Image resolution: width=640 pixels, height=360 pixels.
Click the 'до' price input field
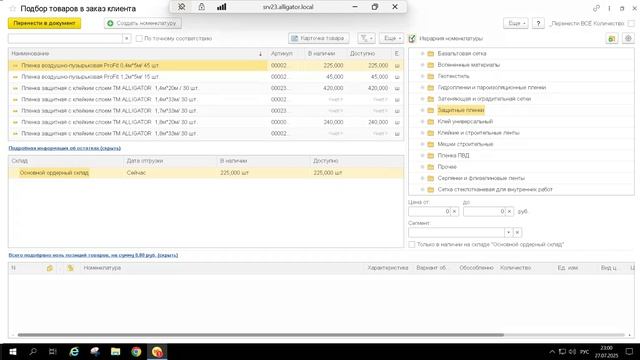point(484,211)
